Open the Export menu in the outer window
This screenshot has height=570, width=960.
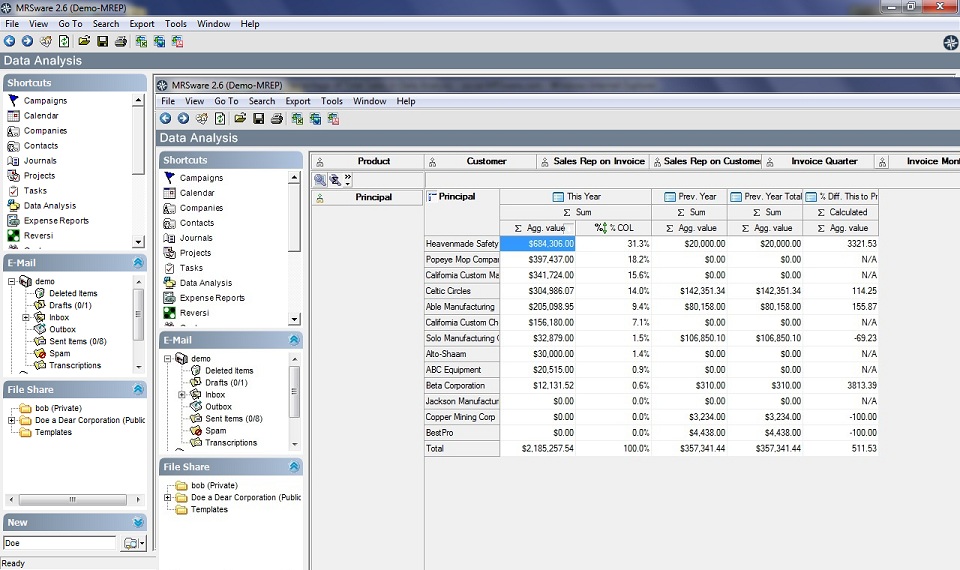click(141, 24)
